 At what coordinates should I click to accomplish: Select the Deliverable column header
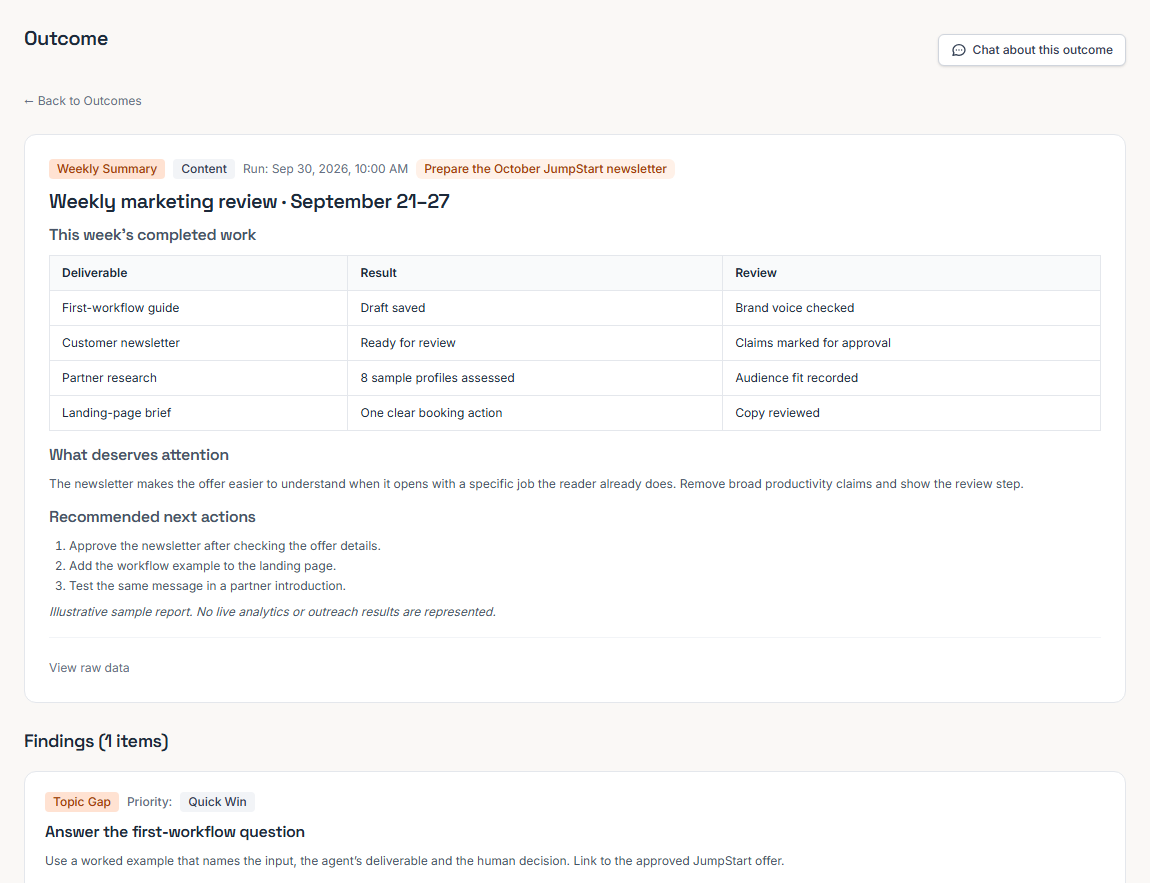point(198,273)
